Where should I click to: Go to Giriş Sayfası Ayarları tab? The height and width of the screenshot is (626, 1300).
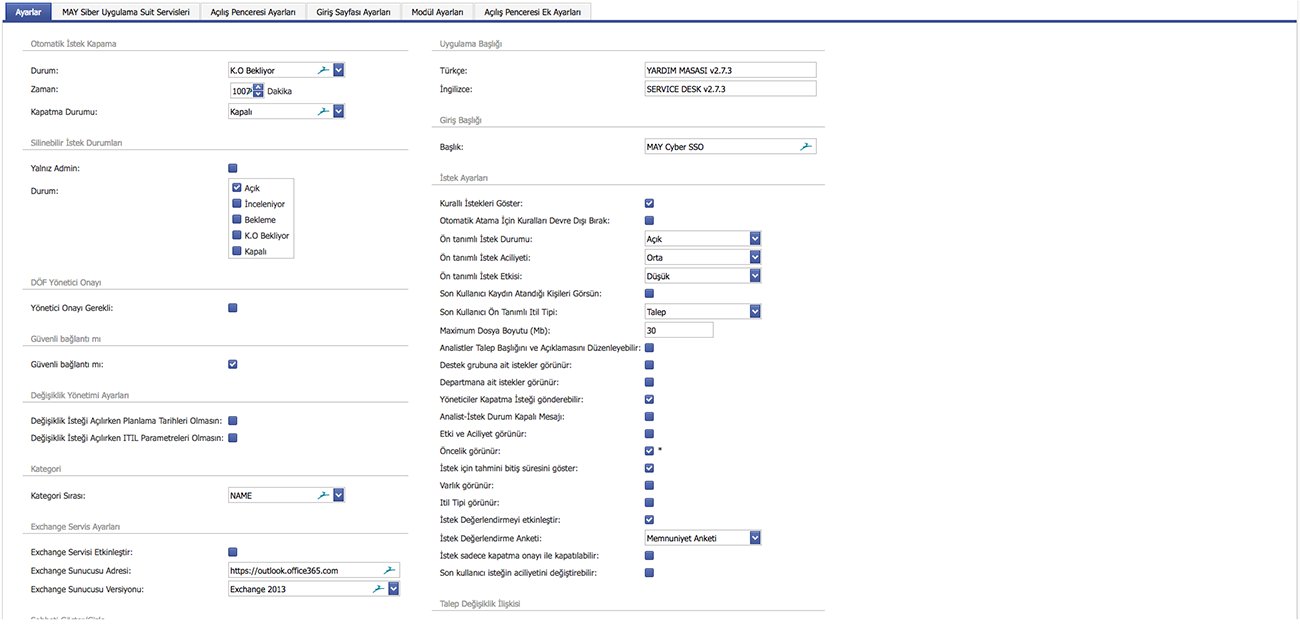point(355,11)
